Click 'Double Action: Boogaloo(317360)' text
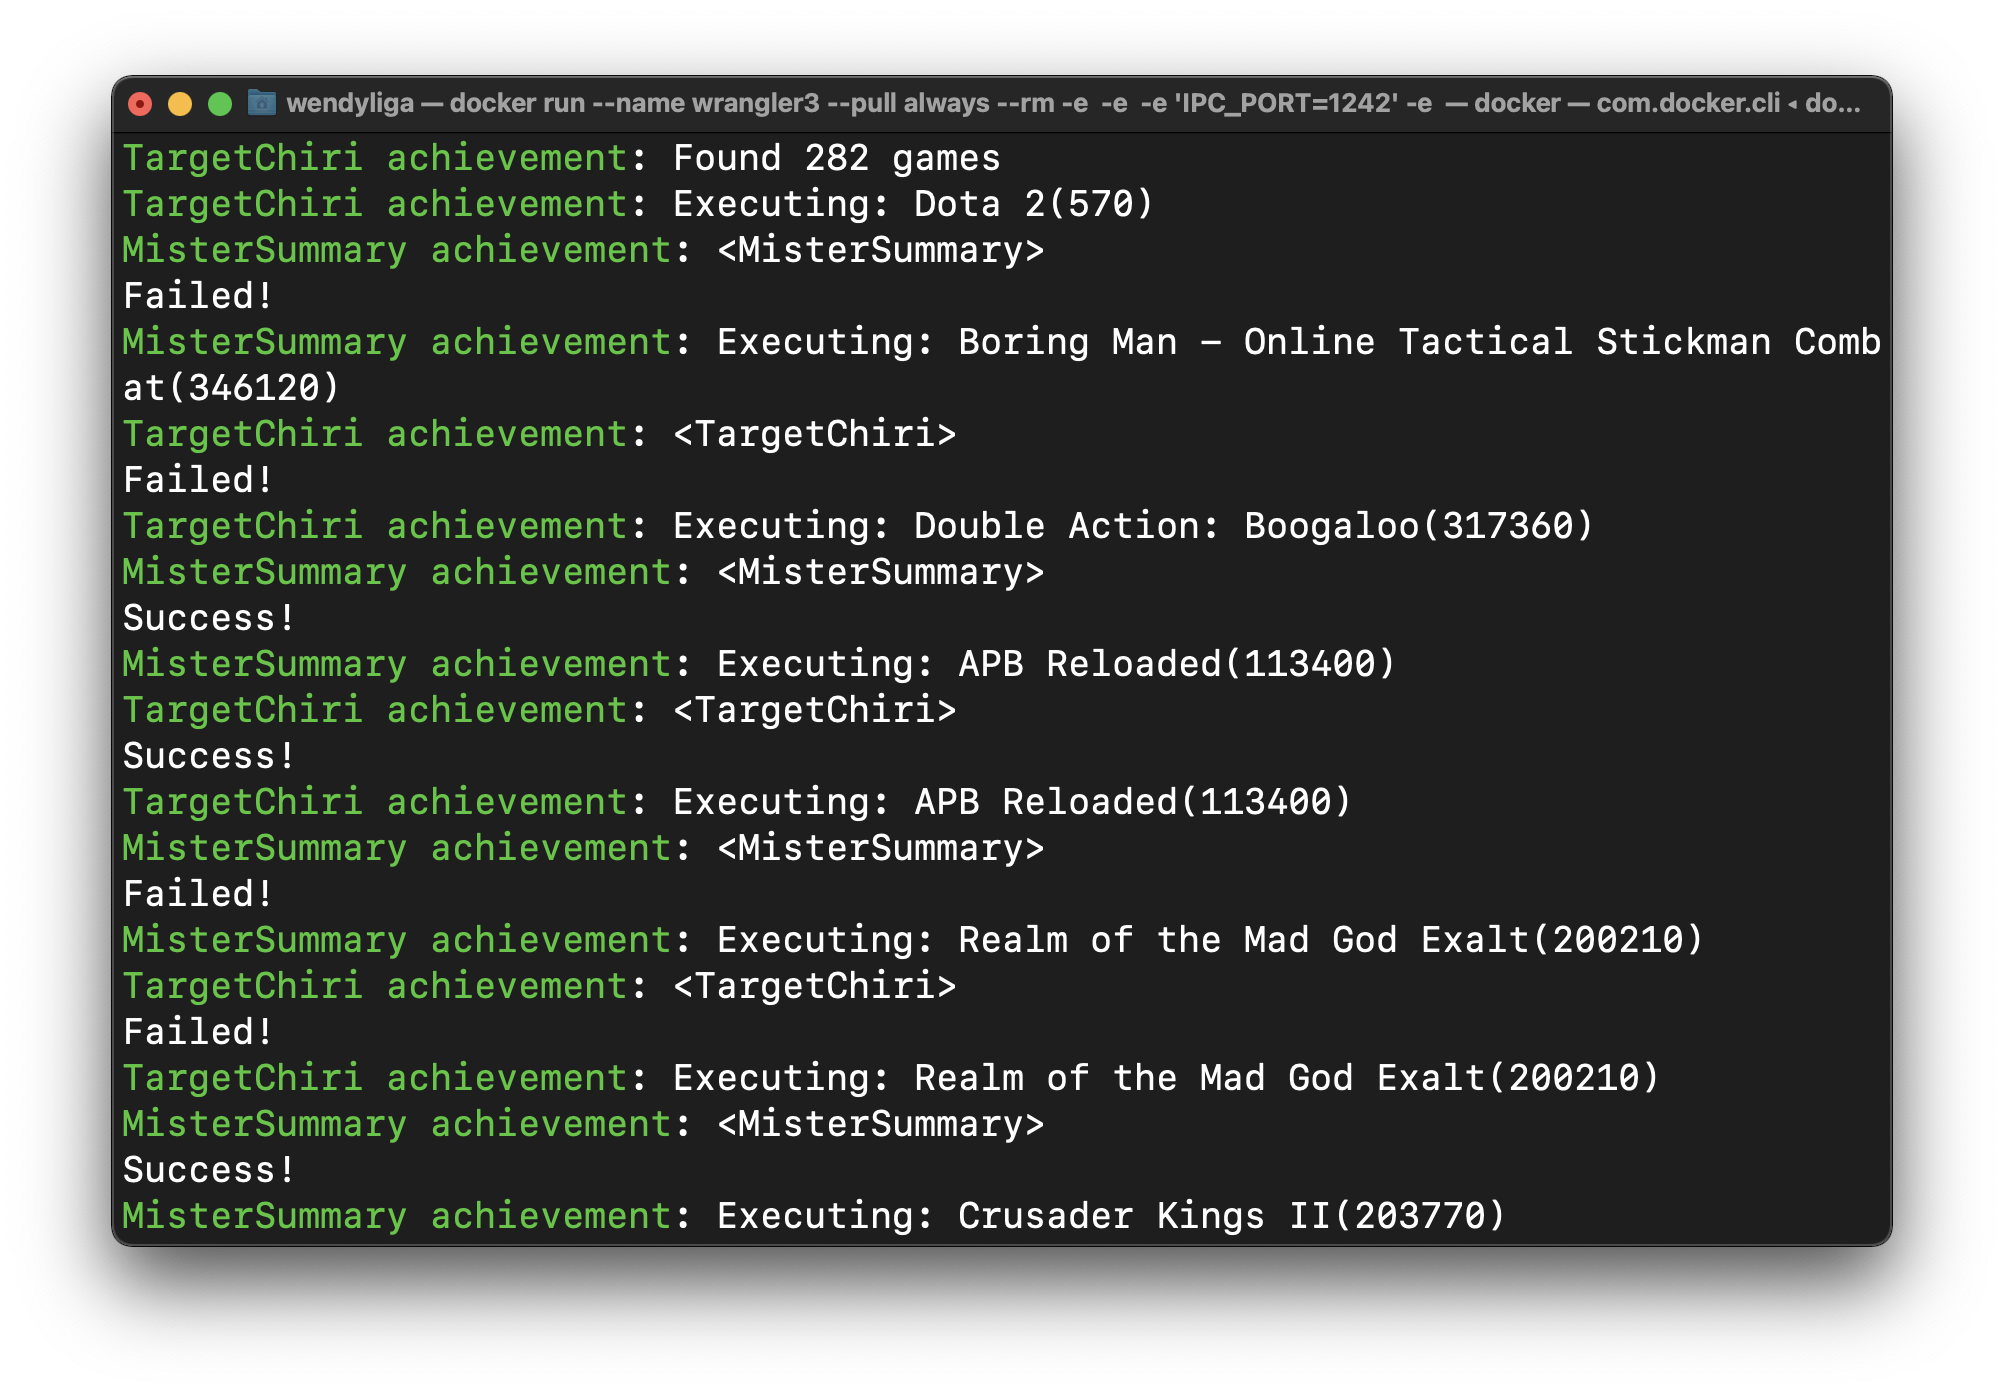Image resolution: width=2004 pixels, height=1394 pixels. [1253, 526]
